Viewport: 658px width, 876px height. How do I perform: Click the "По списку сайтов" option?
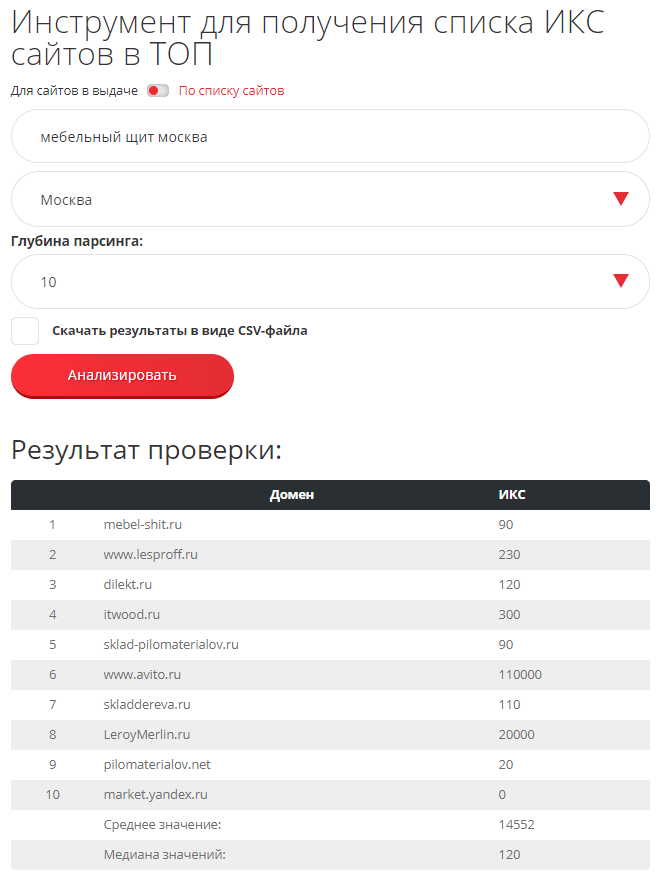(231, 91)
